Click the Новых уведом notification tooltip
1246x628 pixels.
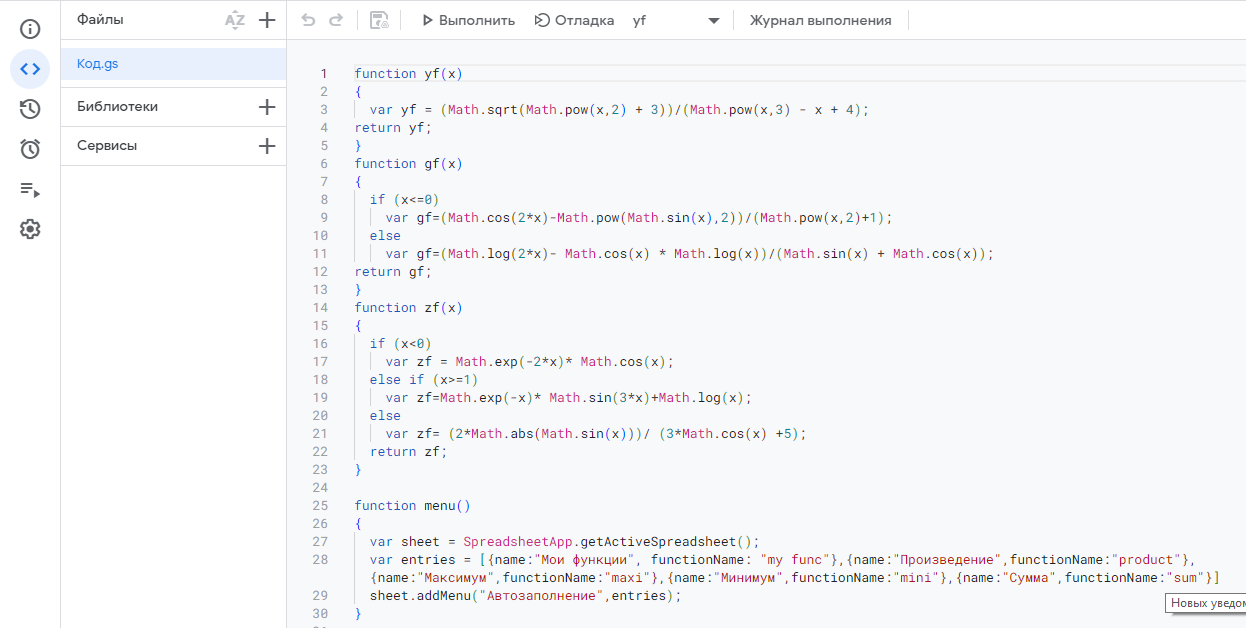coord(1206,603)
